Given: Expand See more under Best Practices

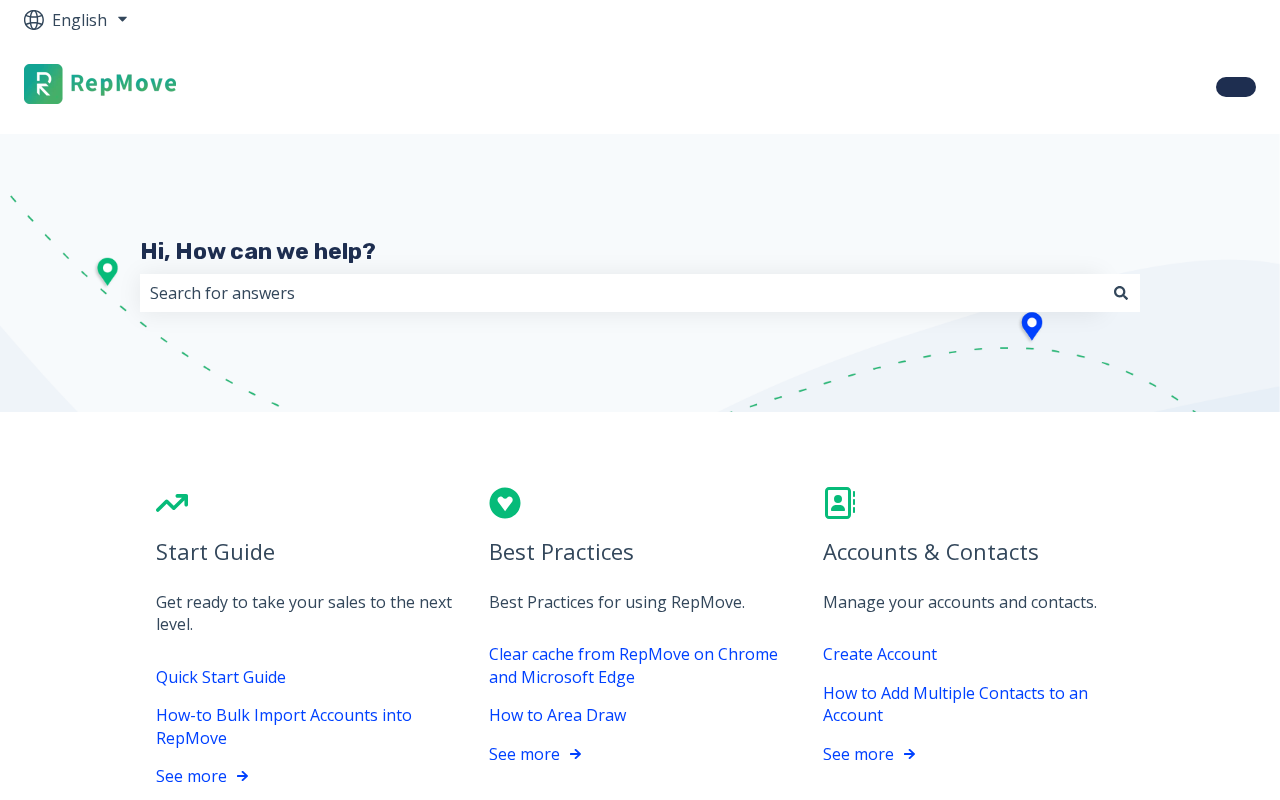Looking at the screenshot, I should (535, 754).
